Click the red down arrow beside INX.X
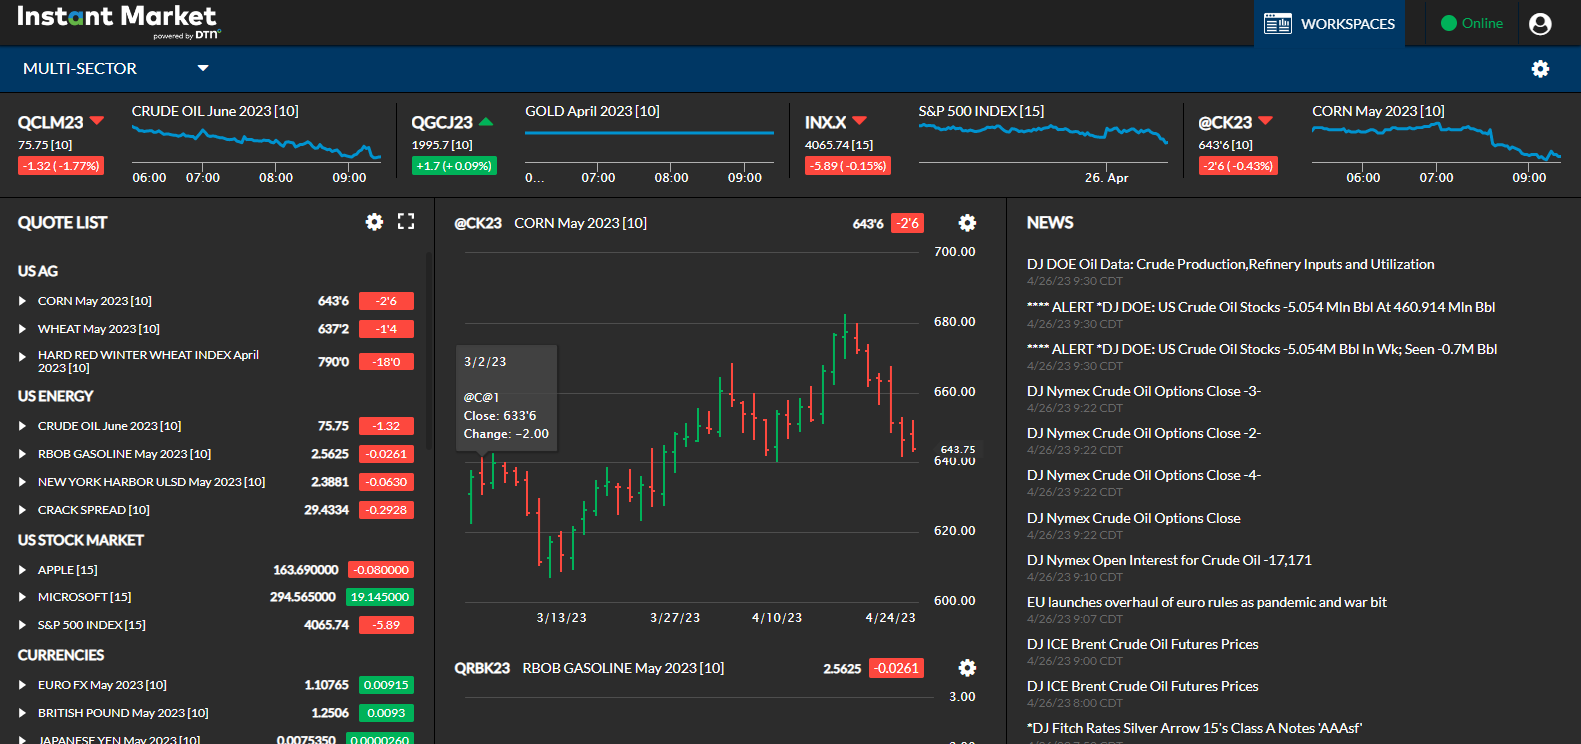The height and width of the screenshot is (744, 1581). pos(859,121)
